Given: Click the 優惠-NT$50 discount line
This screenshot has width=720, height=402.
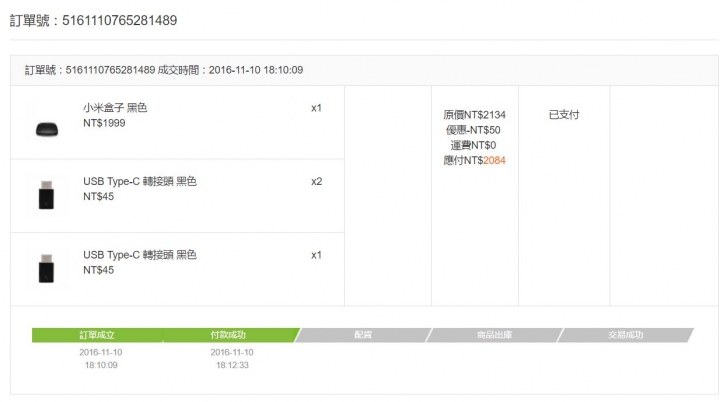Looking at the screenshot, I should pyautogui.click(x=473, y=130).
